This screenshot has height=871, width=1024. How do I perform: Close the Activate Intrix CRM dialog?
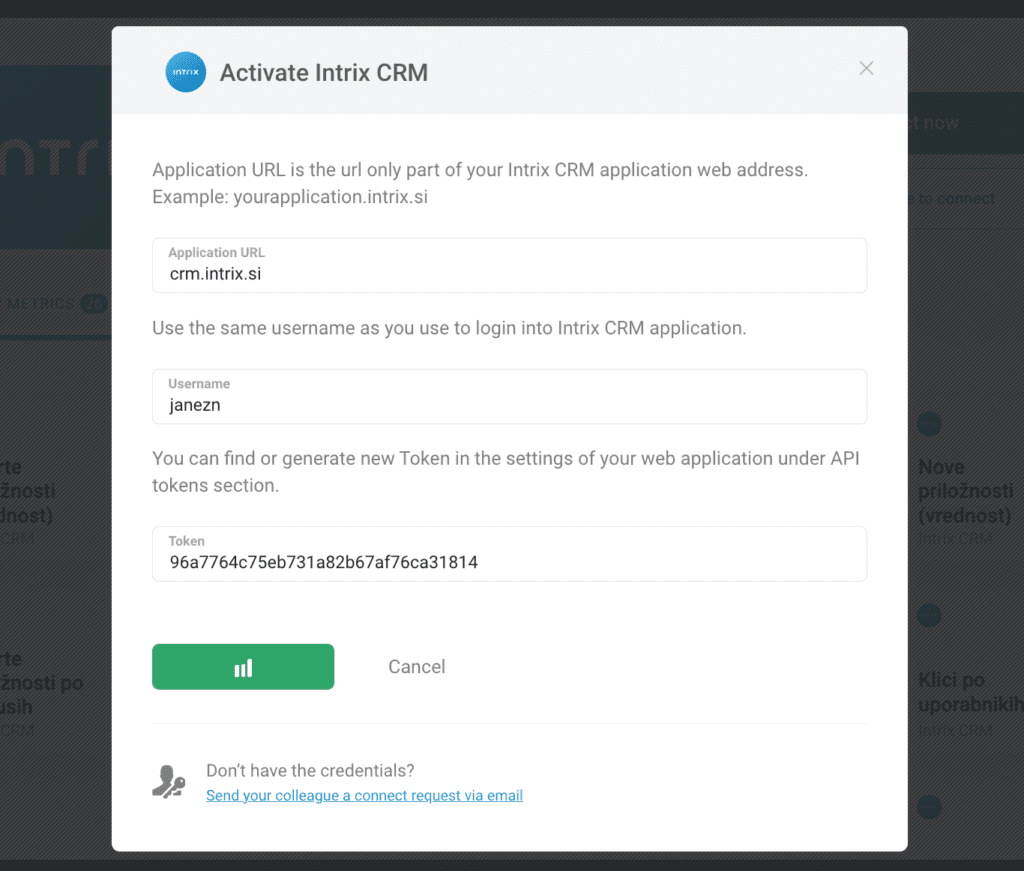click(x=866, y=69)
